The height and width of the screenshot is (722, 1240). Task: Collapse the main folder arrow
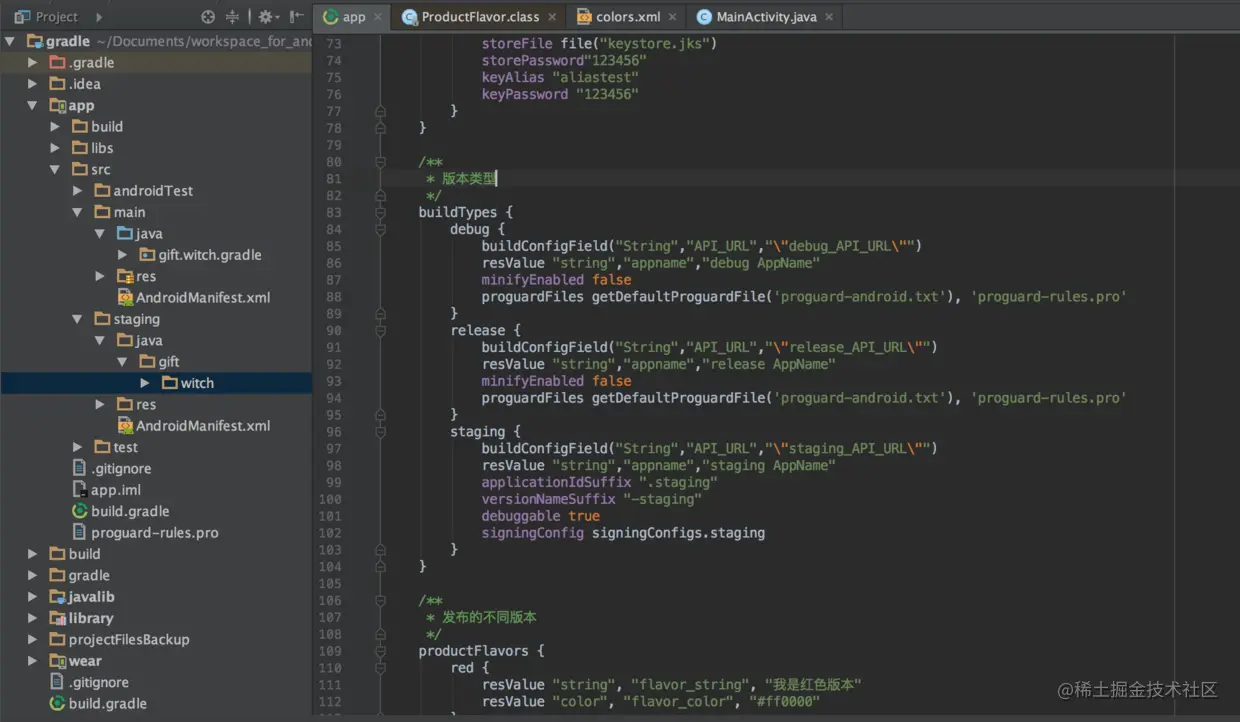(78, 212)
